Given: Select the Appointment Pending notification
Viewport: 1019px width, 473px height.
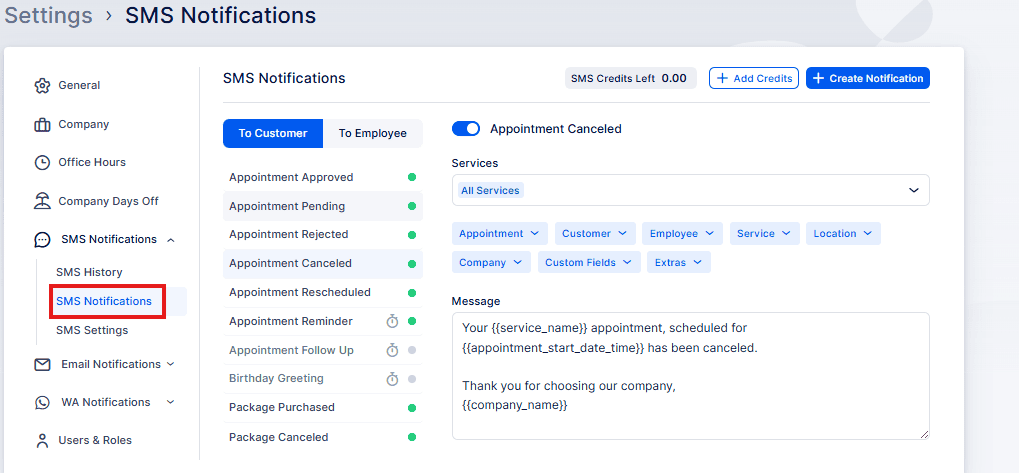Looking at the screenshot, I should click(323, 206).
